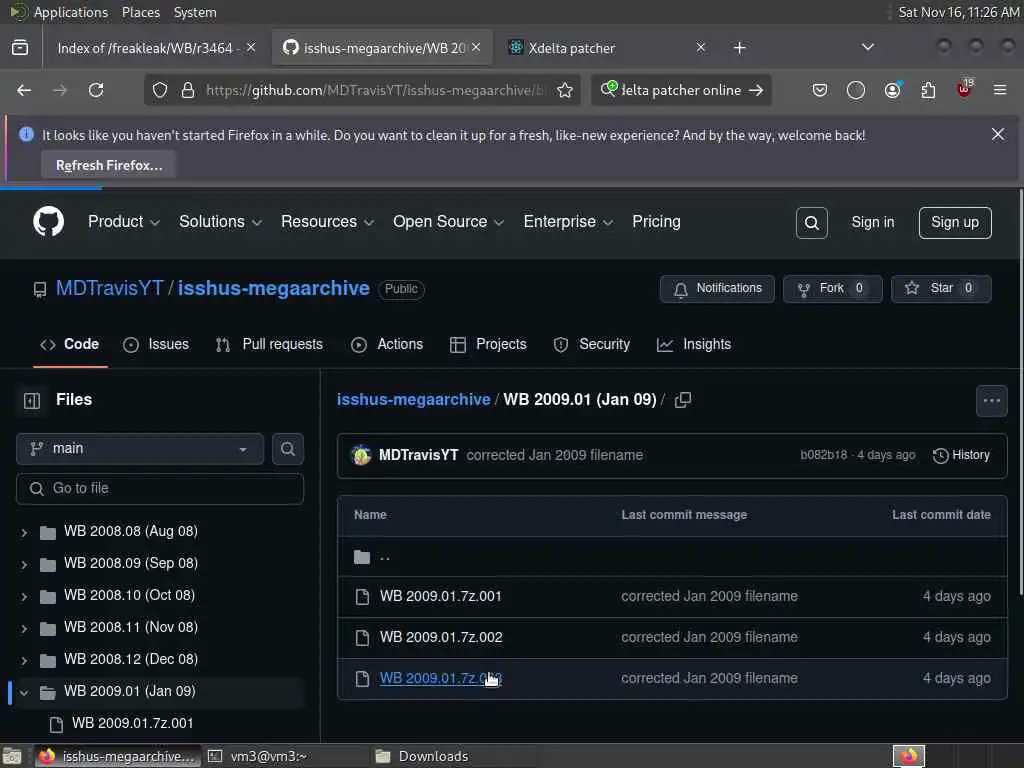Click the file search magnifier in the Files panel
The image size is (1024, 768).
pyautogui.click(x=287, y=449)
